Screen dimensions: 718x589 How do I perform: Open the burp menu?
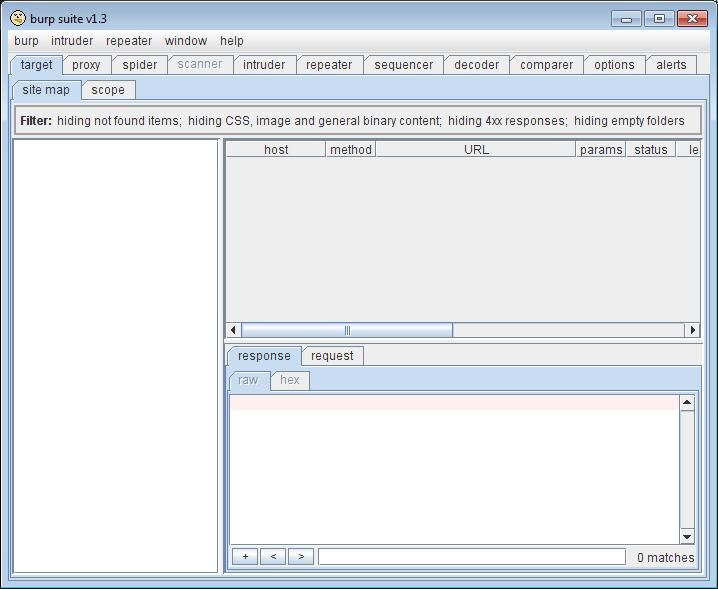point(26,41)
